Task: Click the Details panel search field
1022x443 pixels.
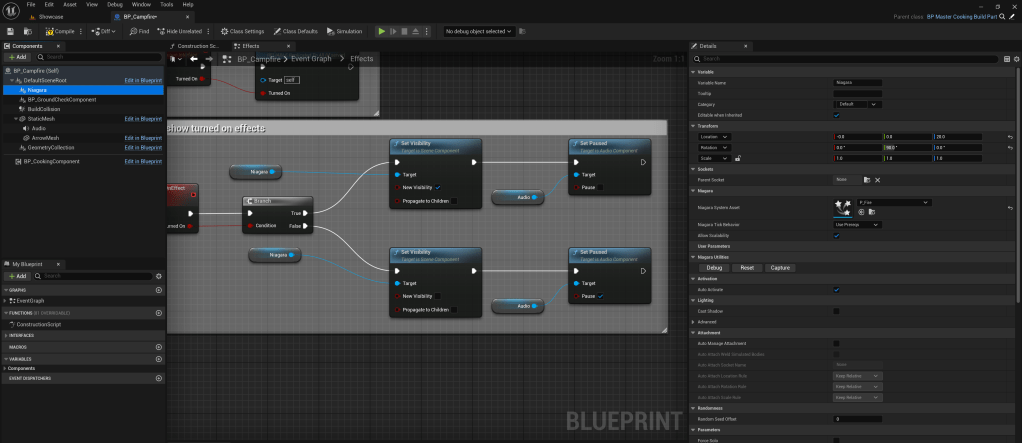Action: point(850,59)
